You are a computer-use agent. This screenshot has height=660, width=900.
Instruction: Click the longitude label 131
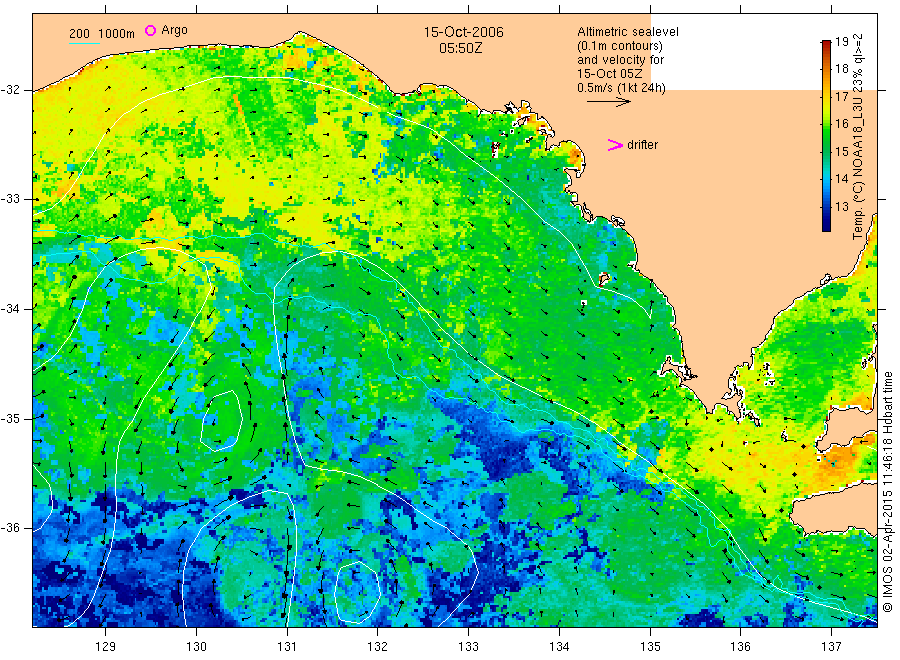pos(287,647)
